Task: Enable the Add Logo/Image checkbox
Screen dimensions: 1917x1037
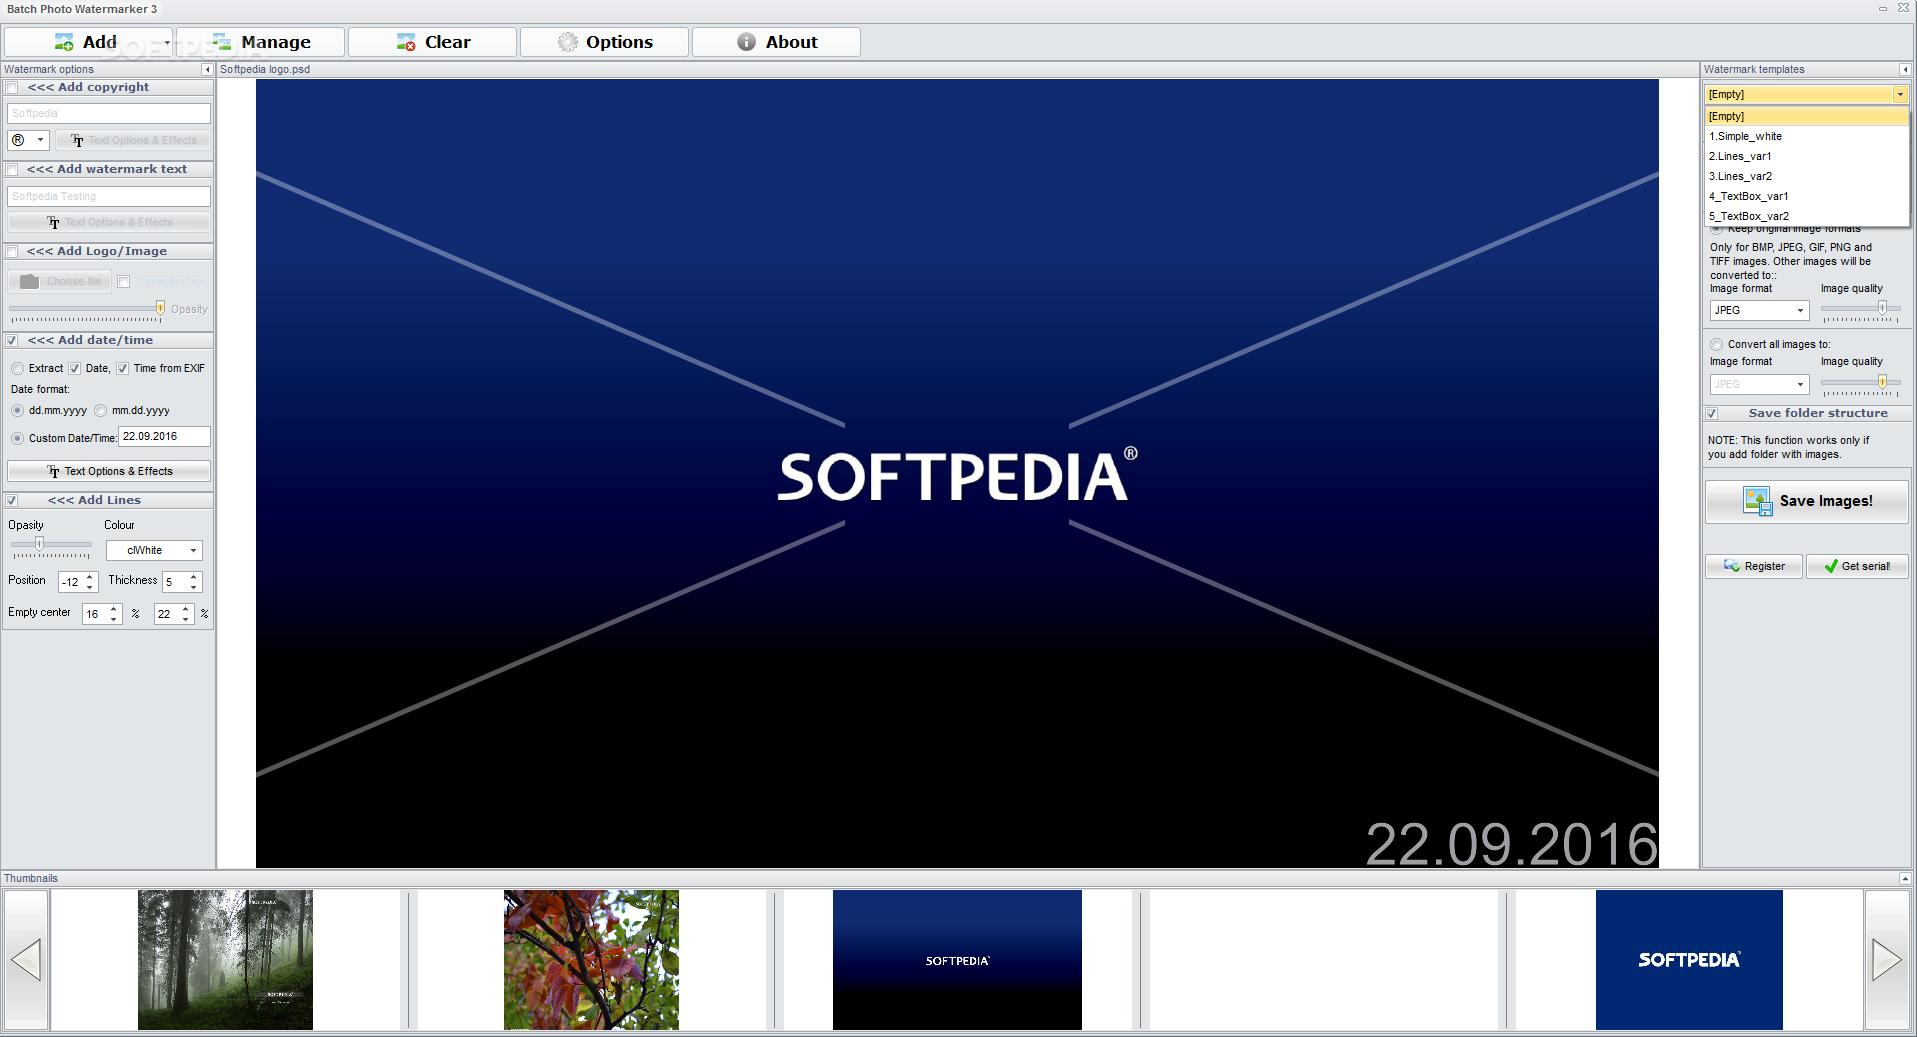Action: pos(12,252)
